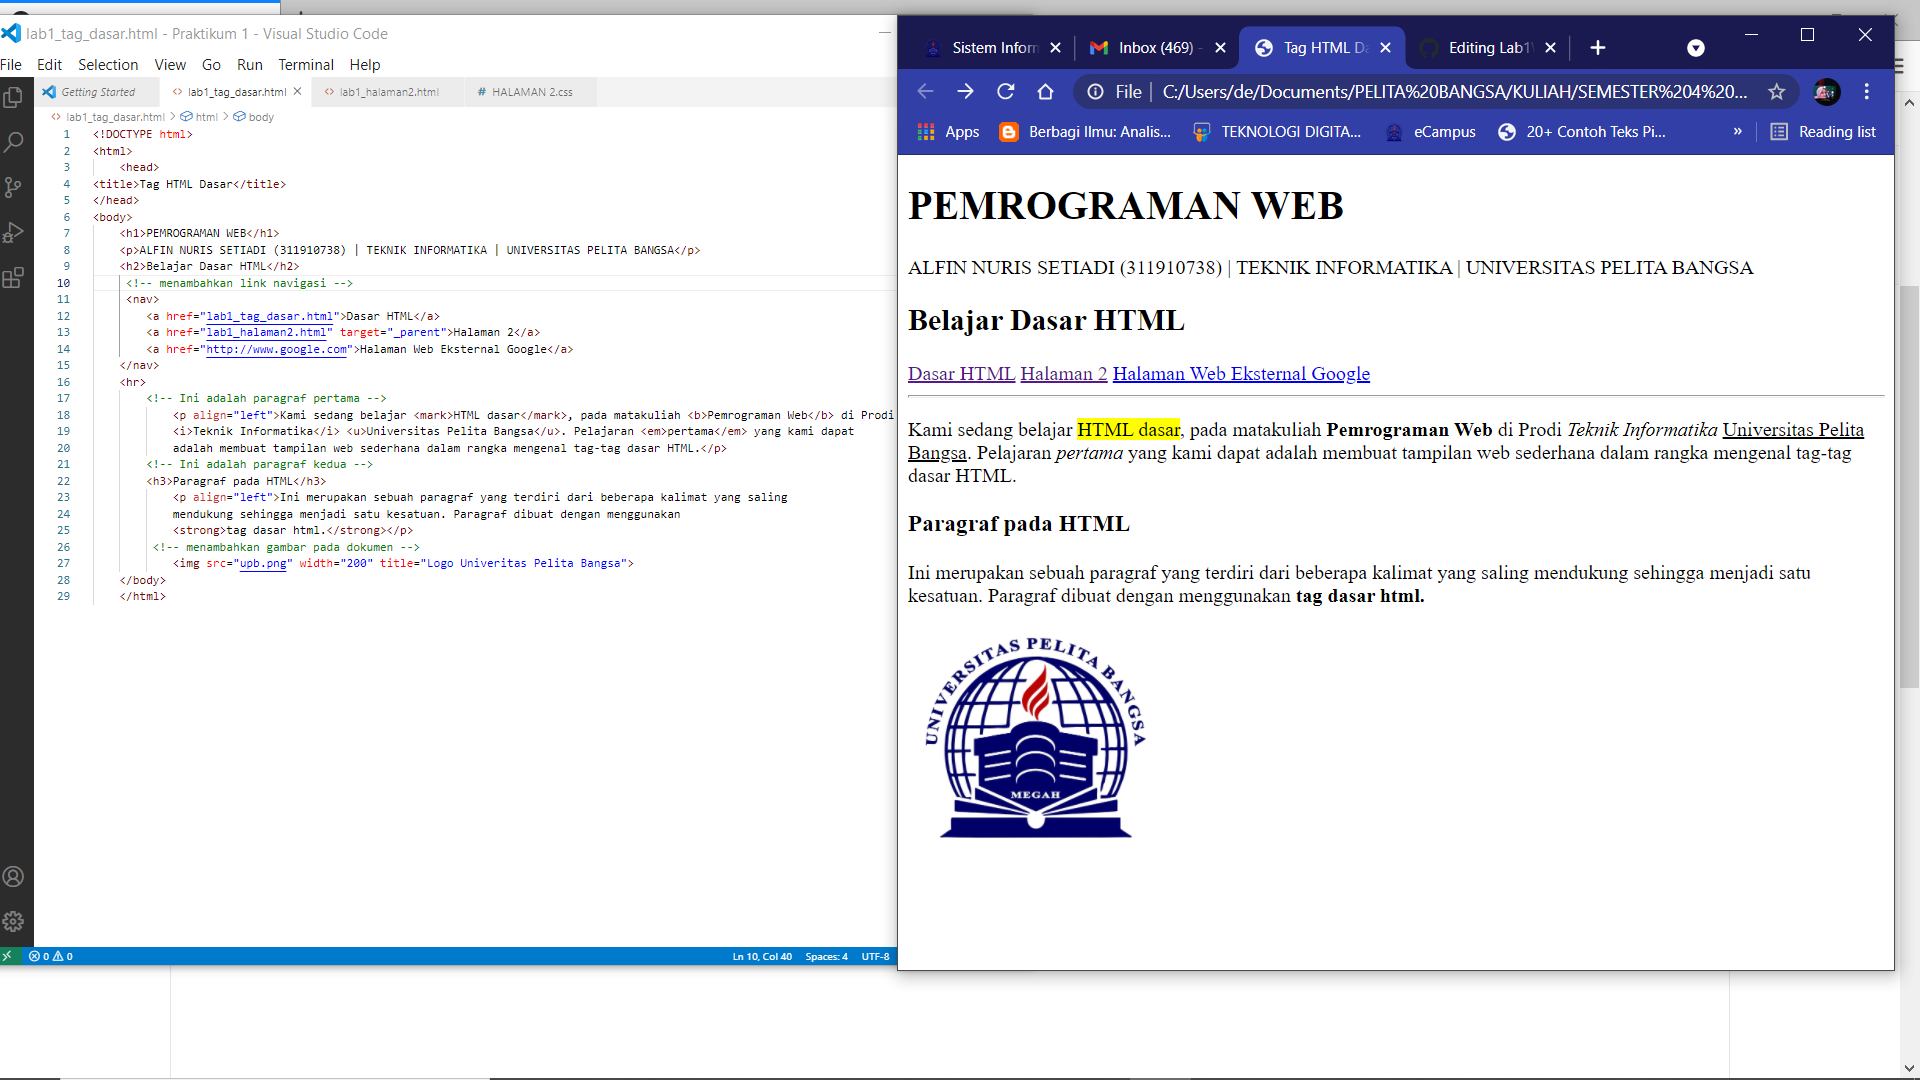This screenshot has height=1080, width=1920.
Task: Refresh the browser page
Action: [x=1005, y=91]
